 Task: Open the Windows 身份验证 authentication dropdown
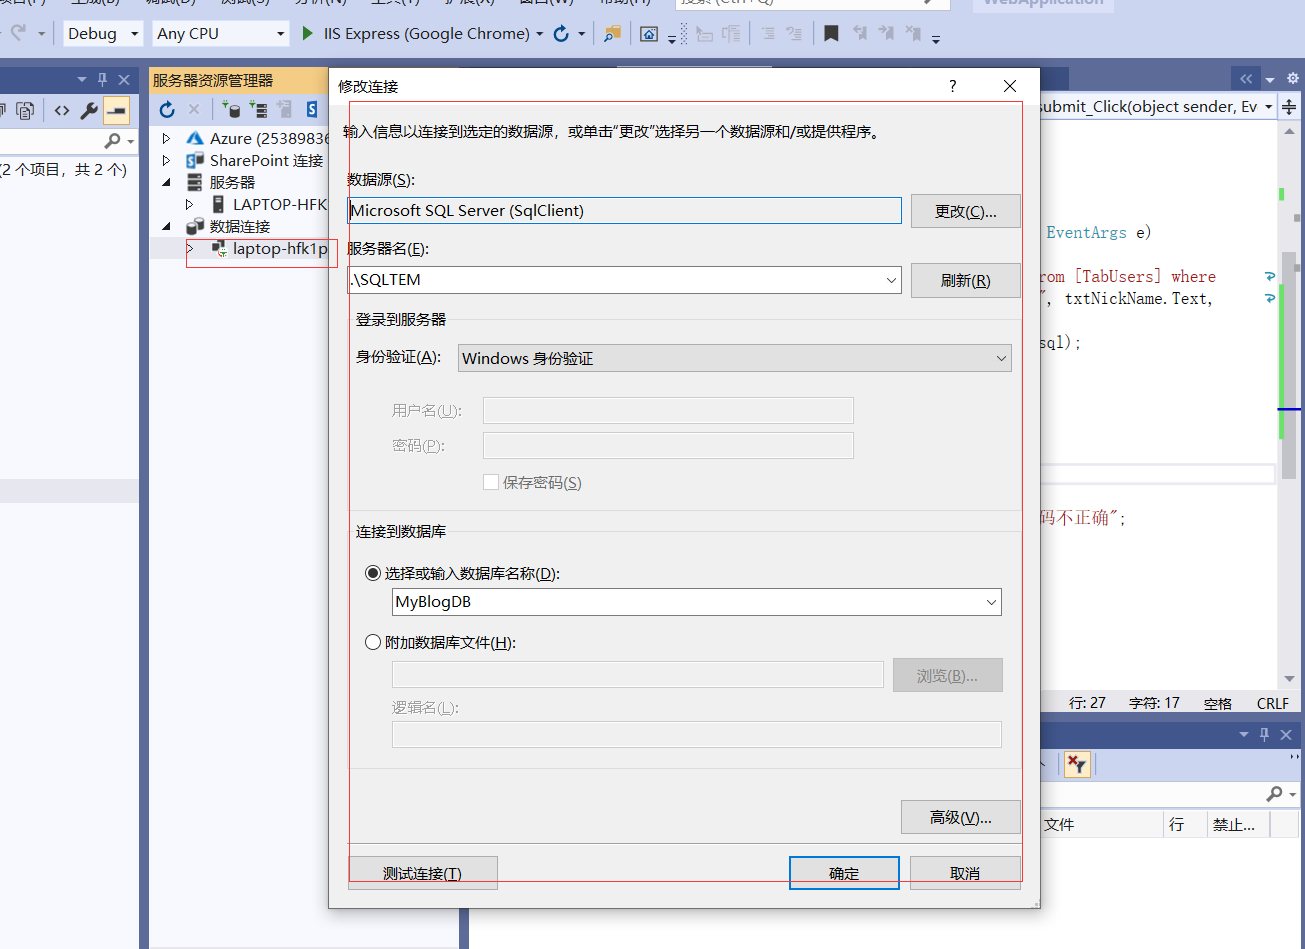tap(1000, 358)
